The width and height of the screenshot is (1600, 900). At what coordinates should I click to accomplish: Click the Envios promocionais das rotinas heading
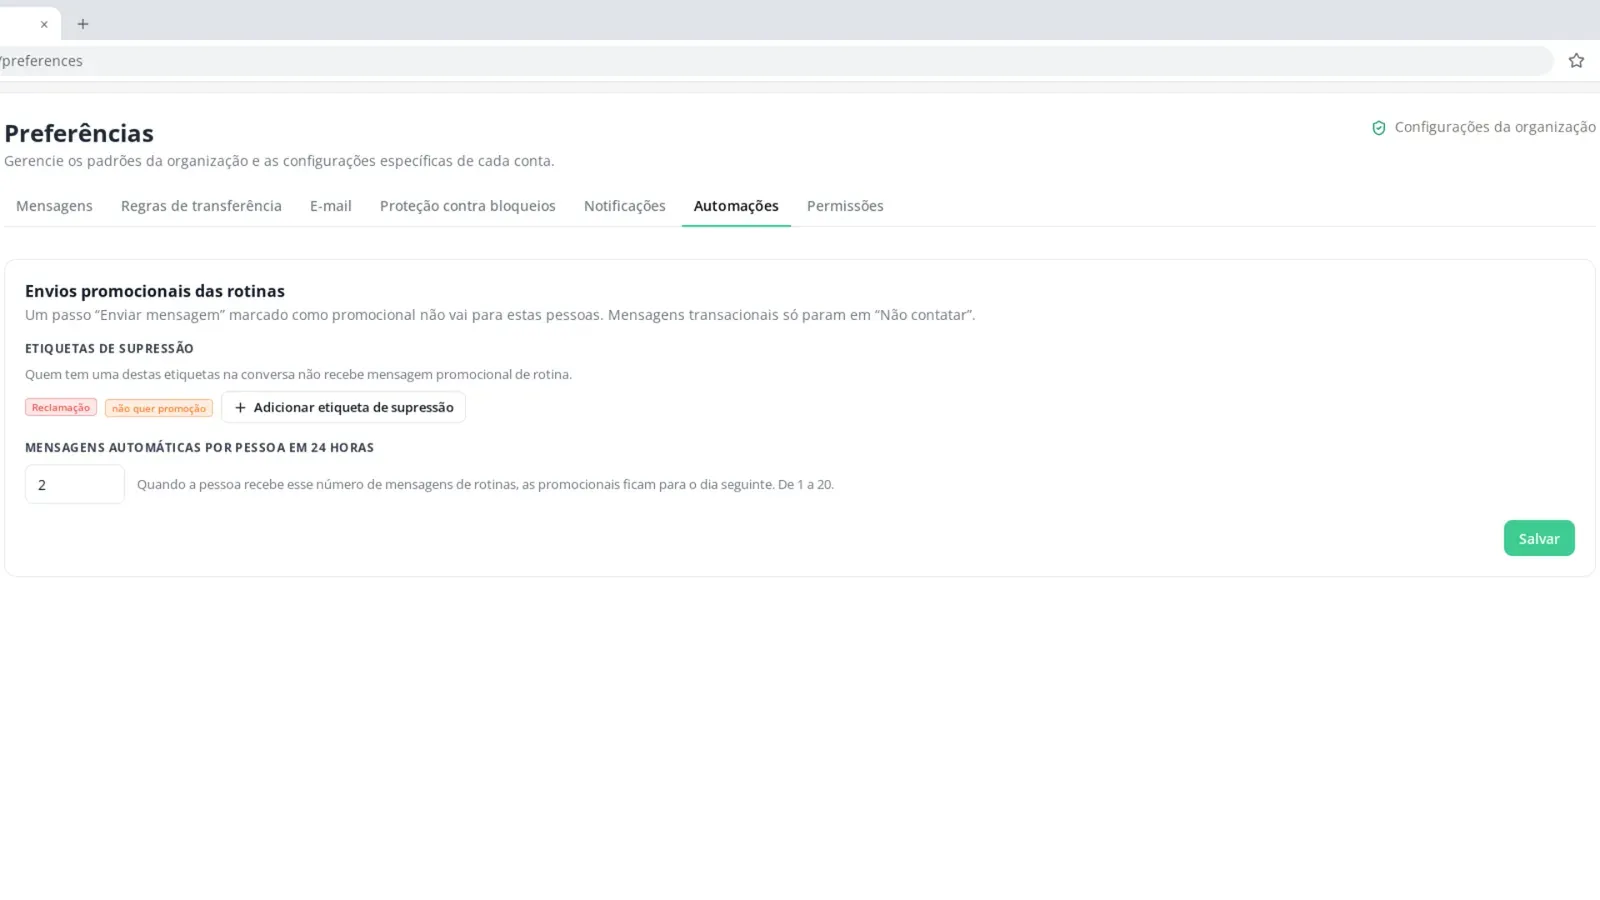pyautogui.click(x=155, y=291)
